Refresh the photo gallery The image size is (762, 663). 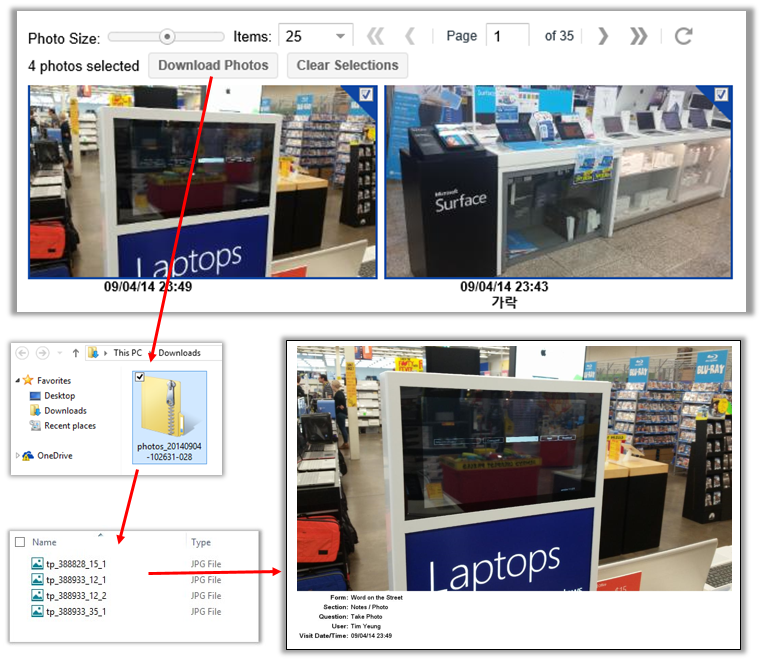(683, 36)
